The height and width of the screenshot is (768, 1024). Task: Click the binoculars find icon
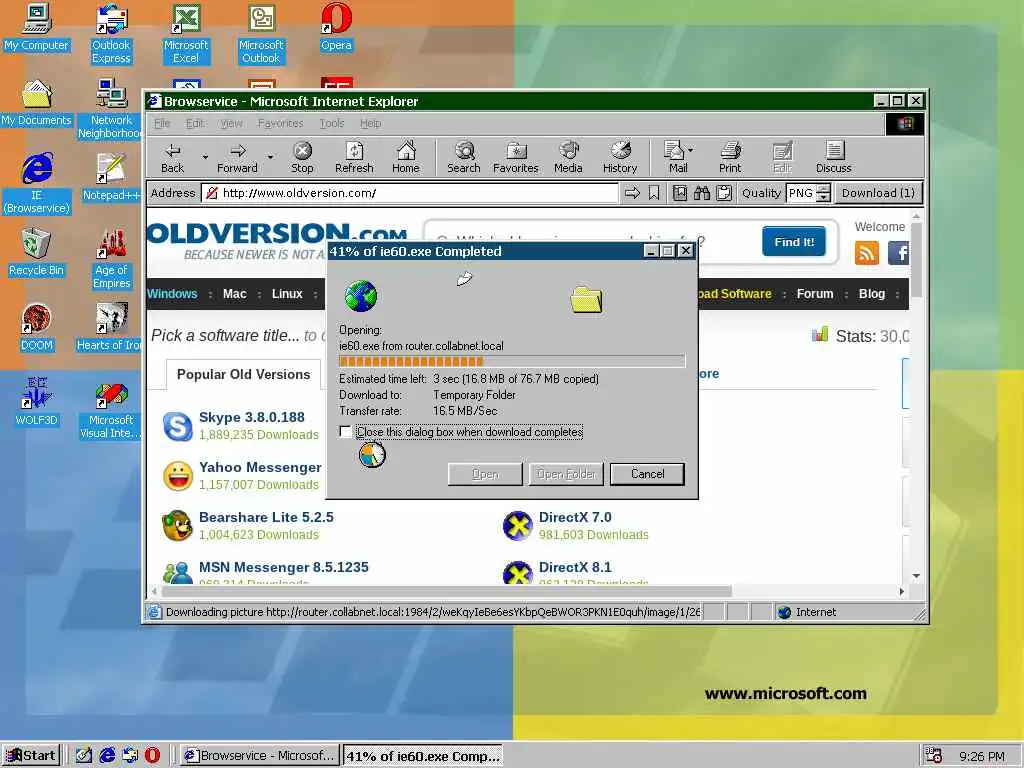(702, 193)
